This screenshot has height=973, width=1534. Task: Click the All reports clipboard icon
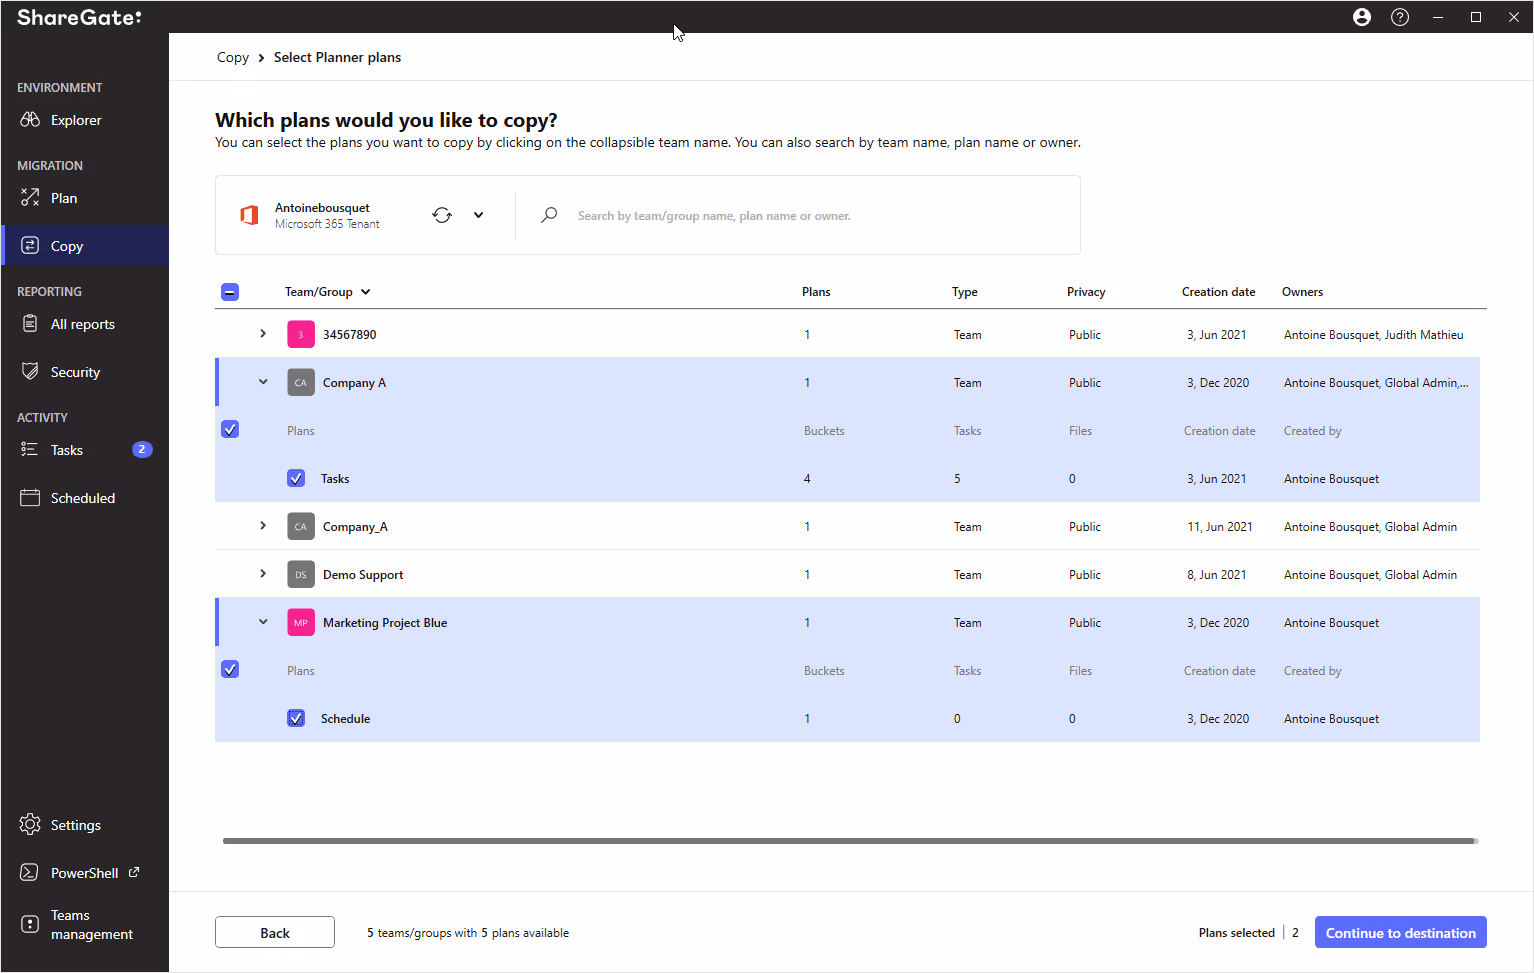coord(30,323)
